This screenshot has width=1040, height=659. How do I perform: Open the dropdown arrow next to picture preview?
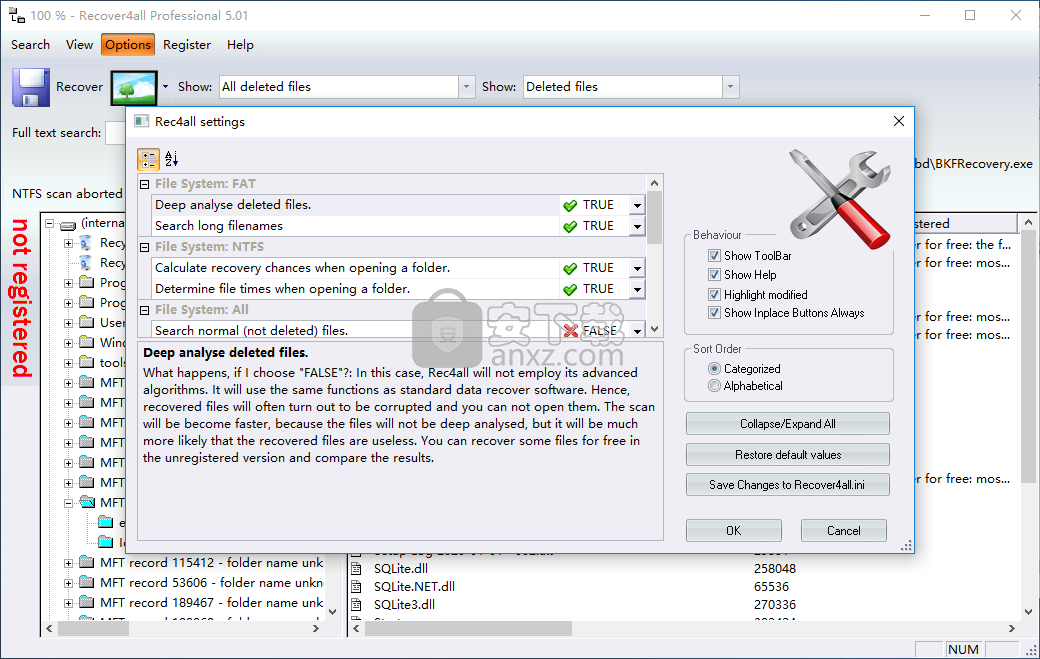point(165,87)
